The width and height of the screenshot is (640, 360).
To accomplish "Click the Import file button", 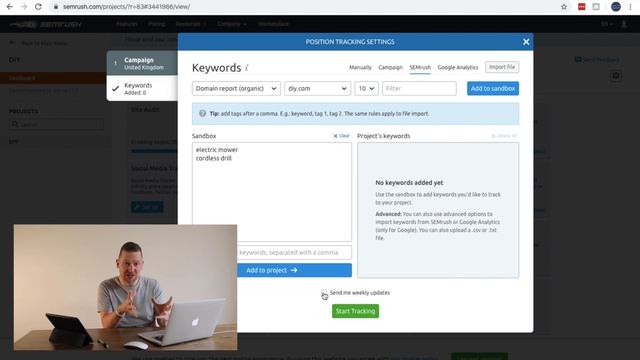I will (502, 67).
